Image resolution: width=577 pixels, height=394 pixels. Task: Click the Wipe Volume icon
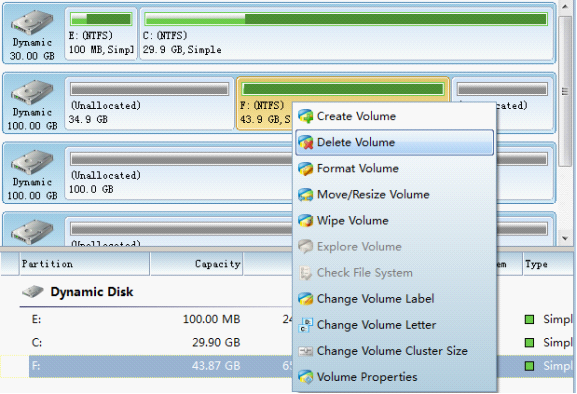305,221
